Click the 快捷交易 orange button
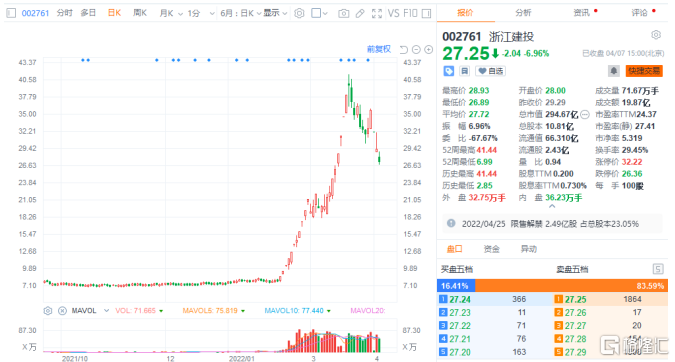This screenshot has width=675, height=362. click(x=644, y=71)
